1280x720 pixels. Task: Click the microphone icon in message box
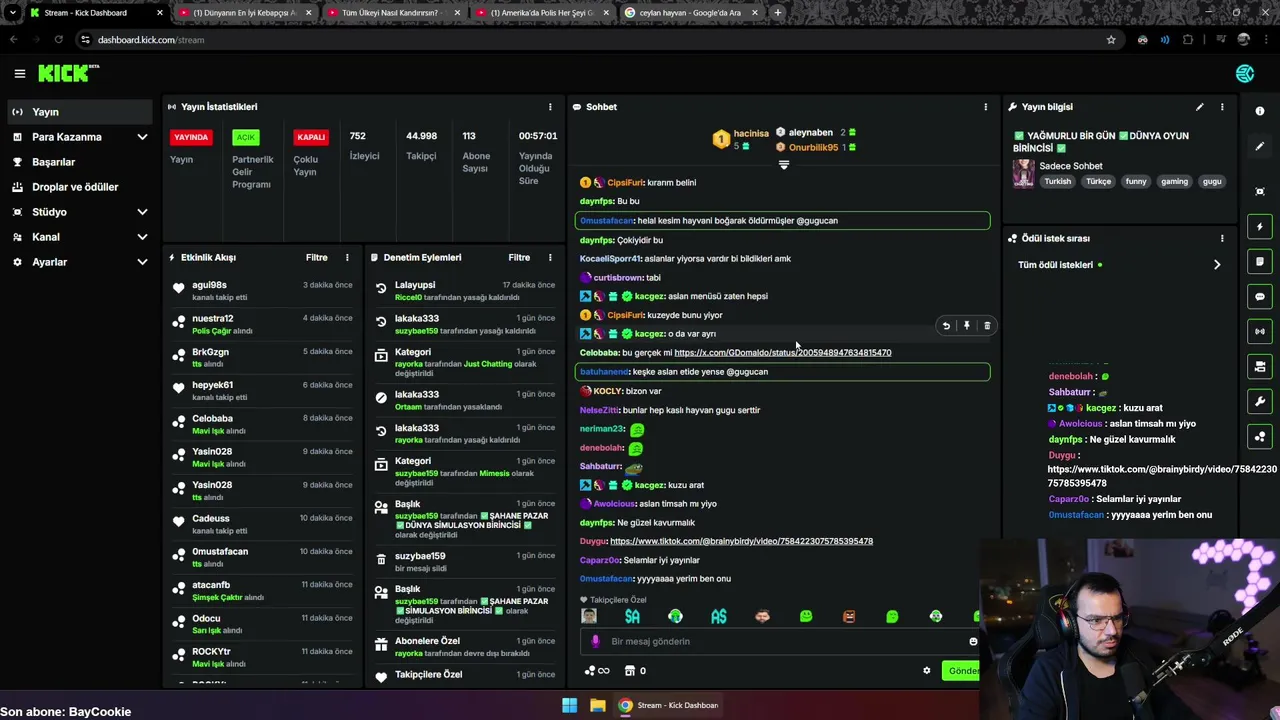click(x=596, y=641)
